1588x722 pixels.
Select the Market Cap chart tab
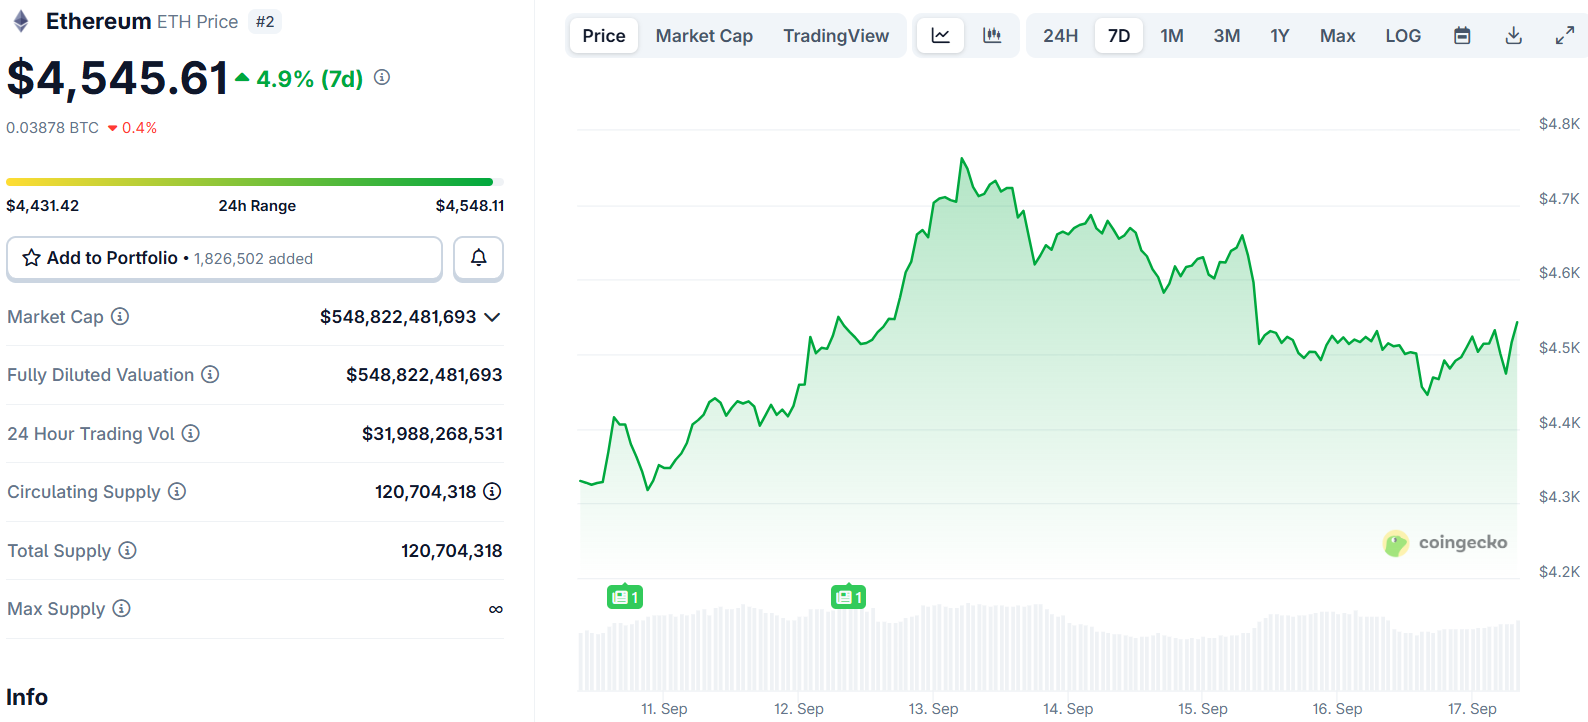tap(704, 36)
